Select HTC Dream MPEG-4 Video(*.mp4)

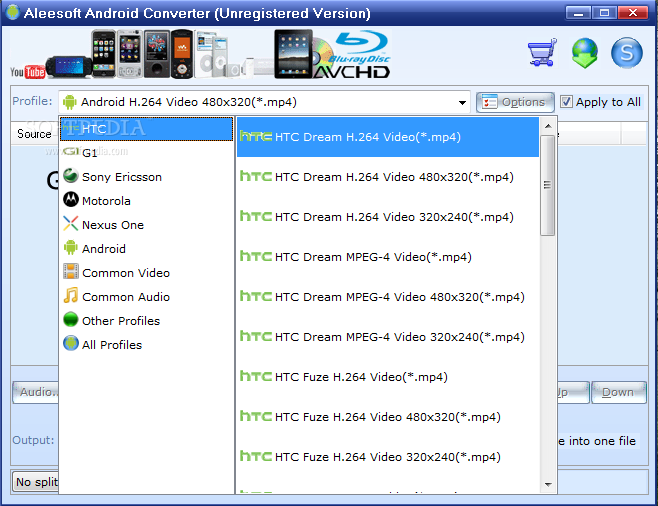(x=388, y=256)
